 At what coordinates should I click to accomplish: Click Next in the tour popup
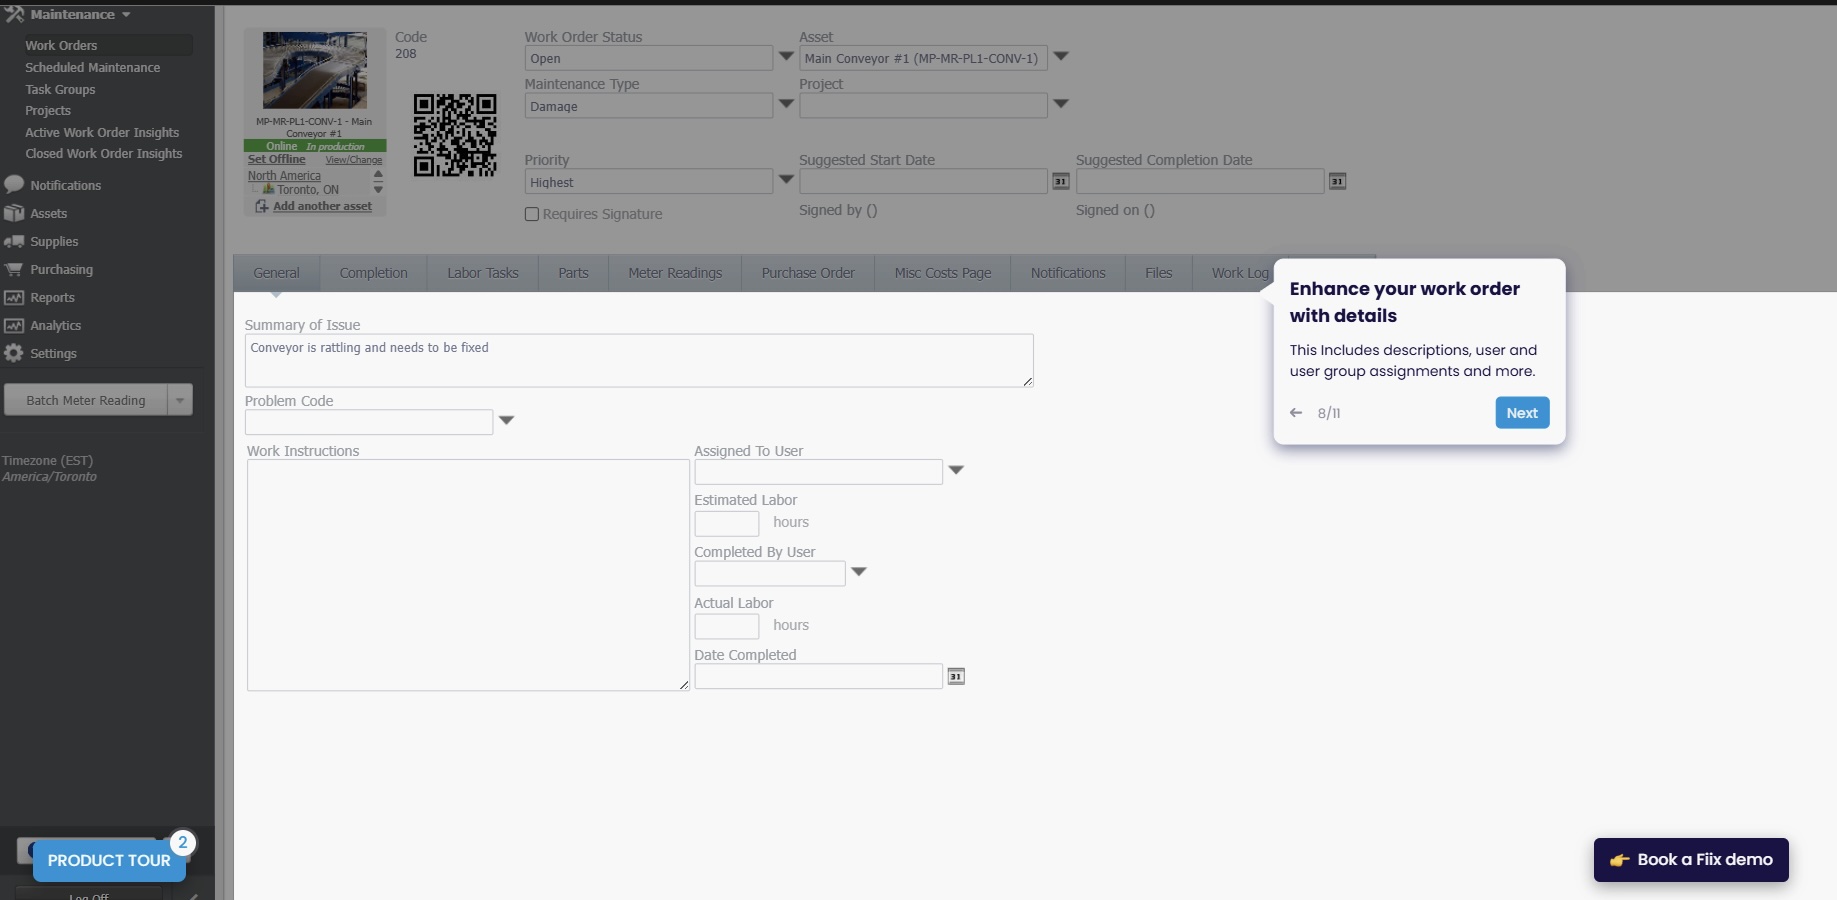(1521, 412)
